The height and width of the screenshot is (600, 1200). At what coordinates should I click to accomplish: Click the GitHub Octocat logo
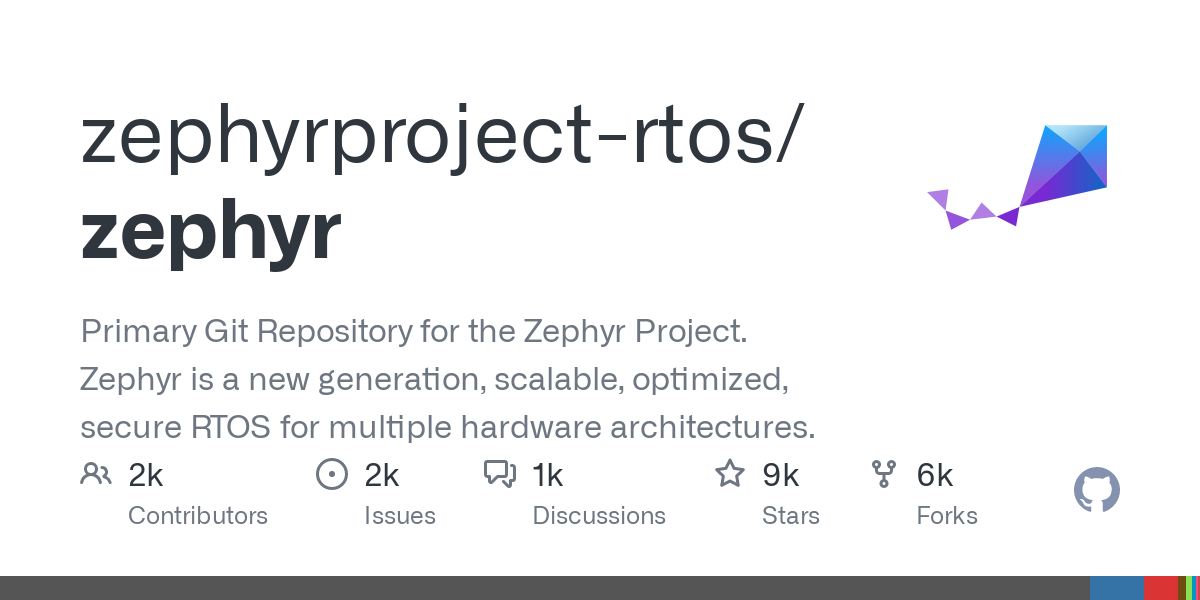[x=1096, y=491]
